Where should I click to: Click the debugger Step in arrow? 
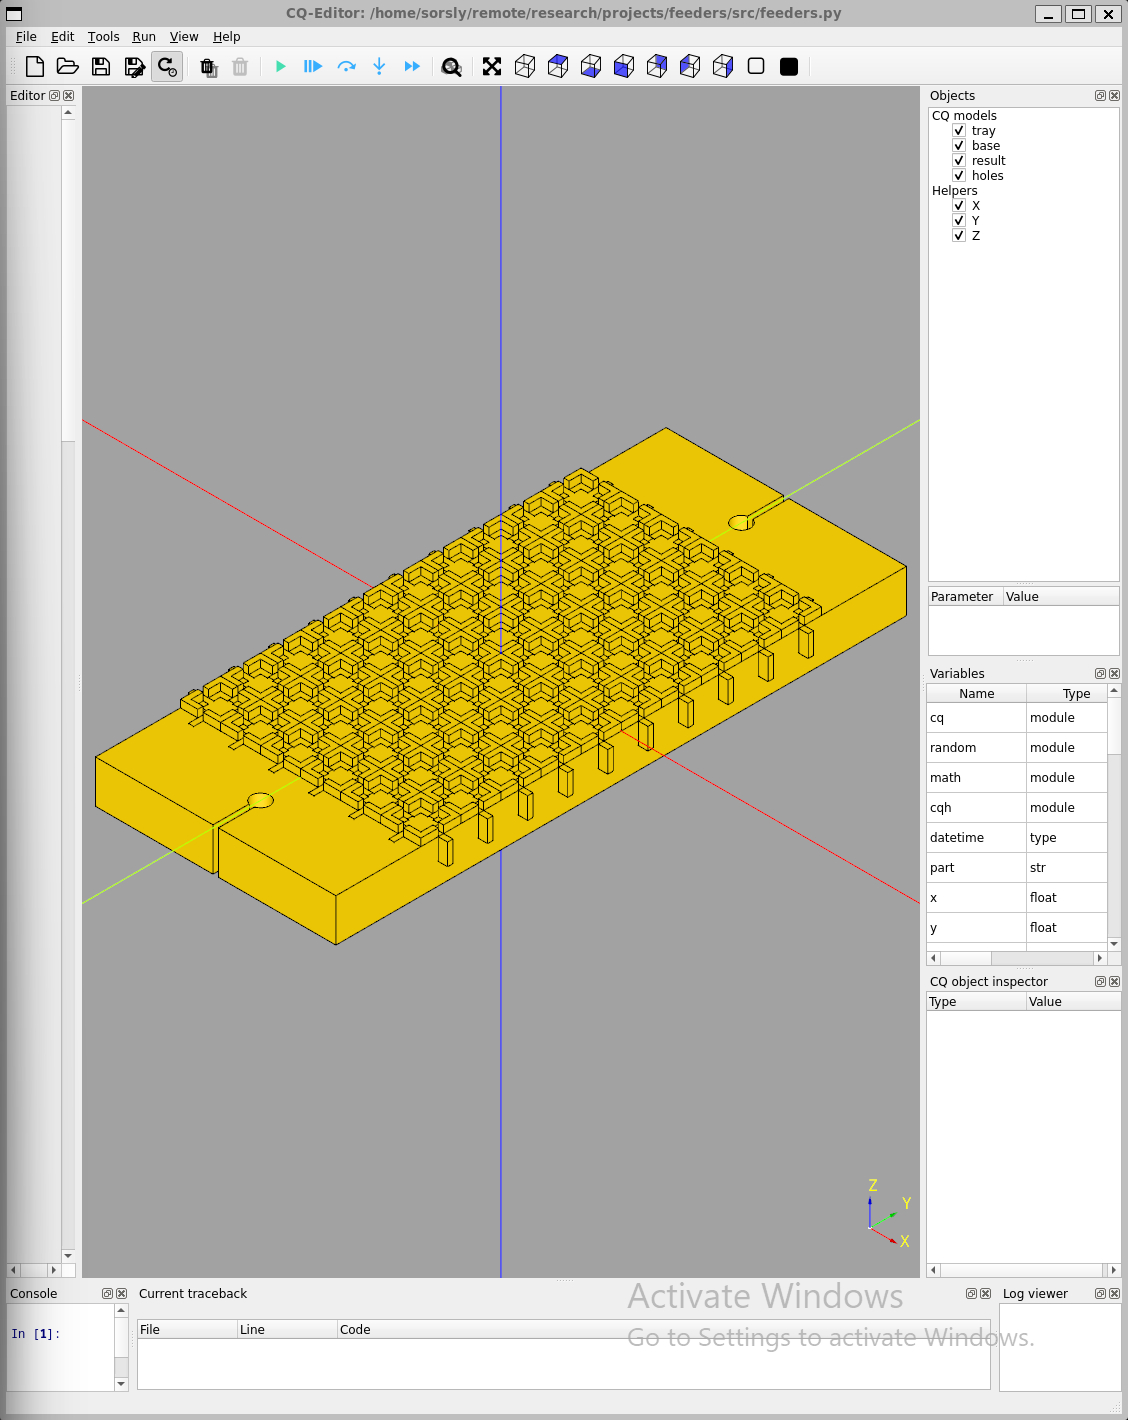click(x=379, y=67)
